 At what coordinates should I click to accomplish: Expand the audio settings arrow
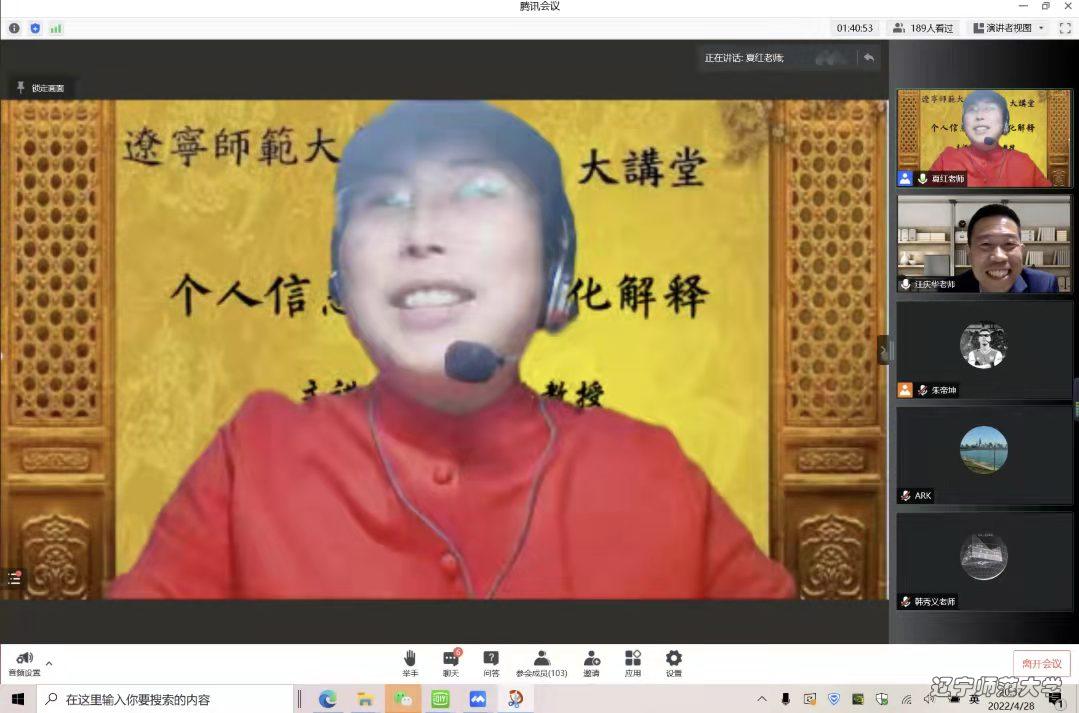click(x=49, y=662)
